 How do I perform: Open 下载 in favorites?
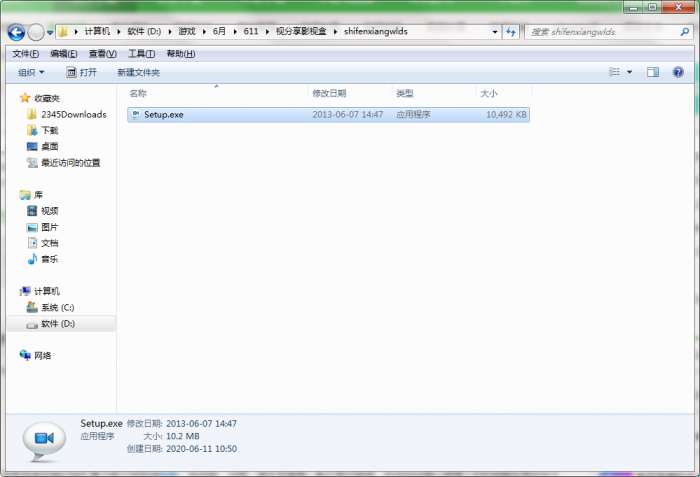point(50,130)
